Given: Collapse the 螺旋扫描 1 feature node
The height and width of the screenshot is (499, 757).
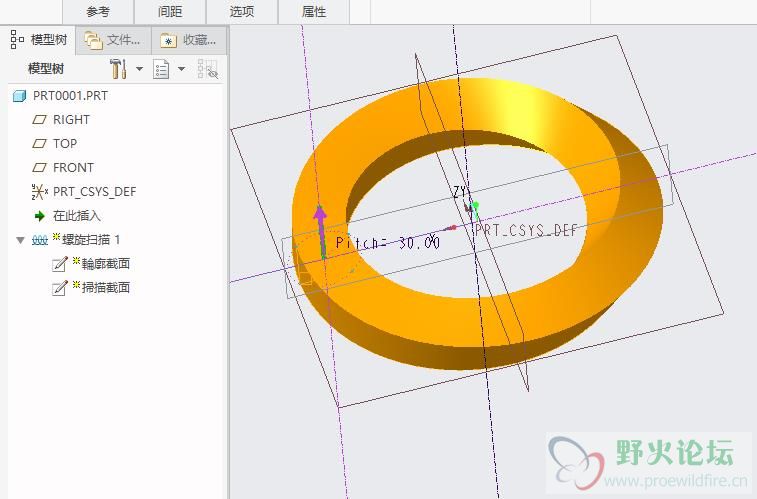Looking at the screenshot, I should [x=20, y=240].
